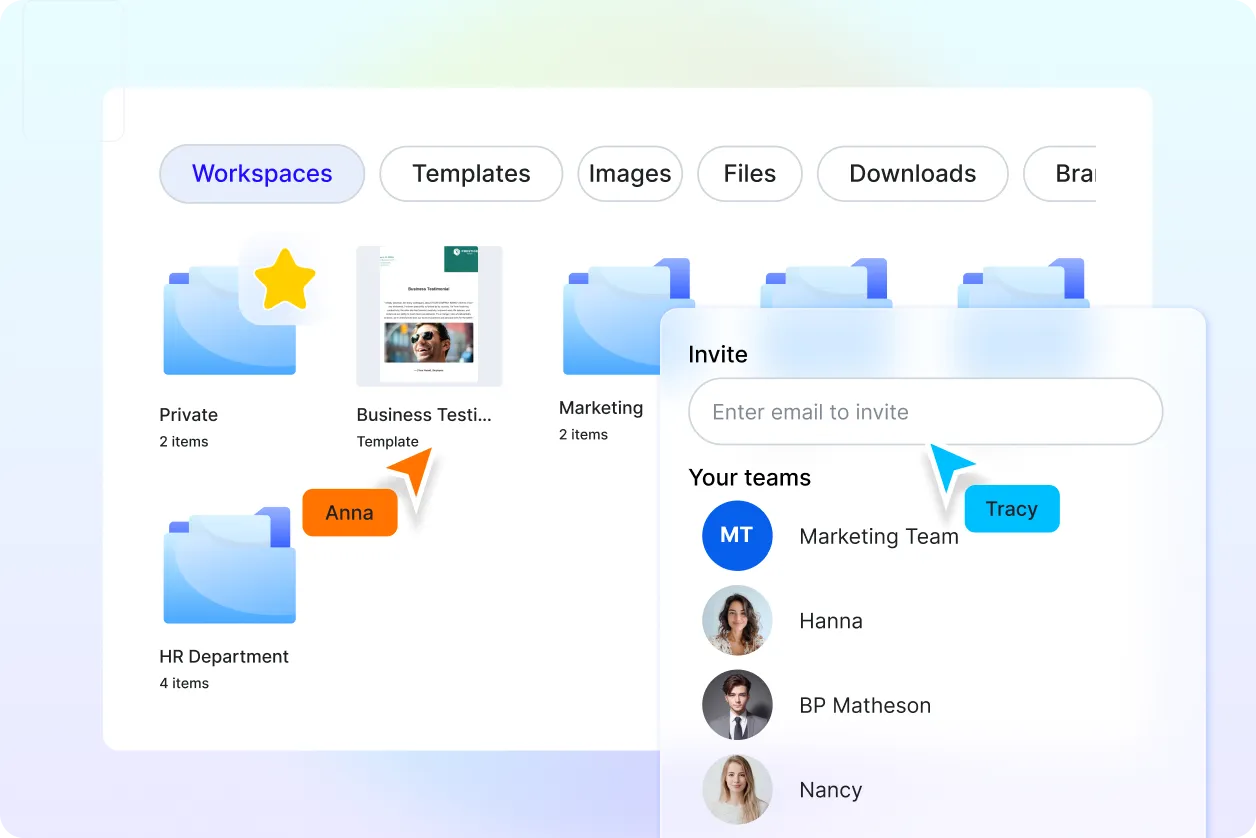Select the partially visible Brand tab
The width and height of the screenshot is (1256, 838).
coord(1068,174)
